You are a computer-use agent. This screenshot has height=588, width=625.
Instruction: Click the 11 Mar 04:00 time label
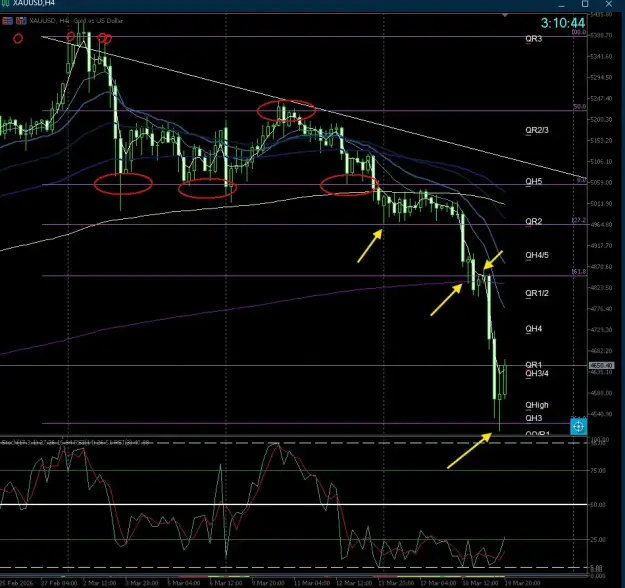click(x=312, y=583)
